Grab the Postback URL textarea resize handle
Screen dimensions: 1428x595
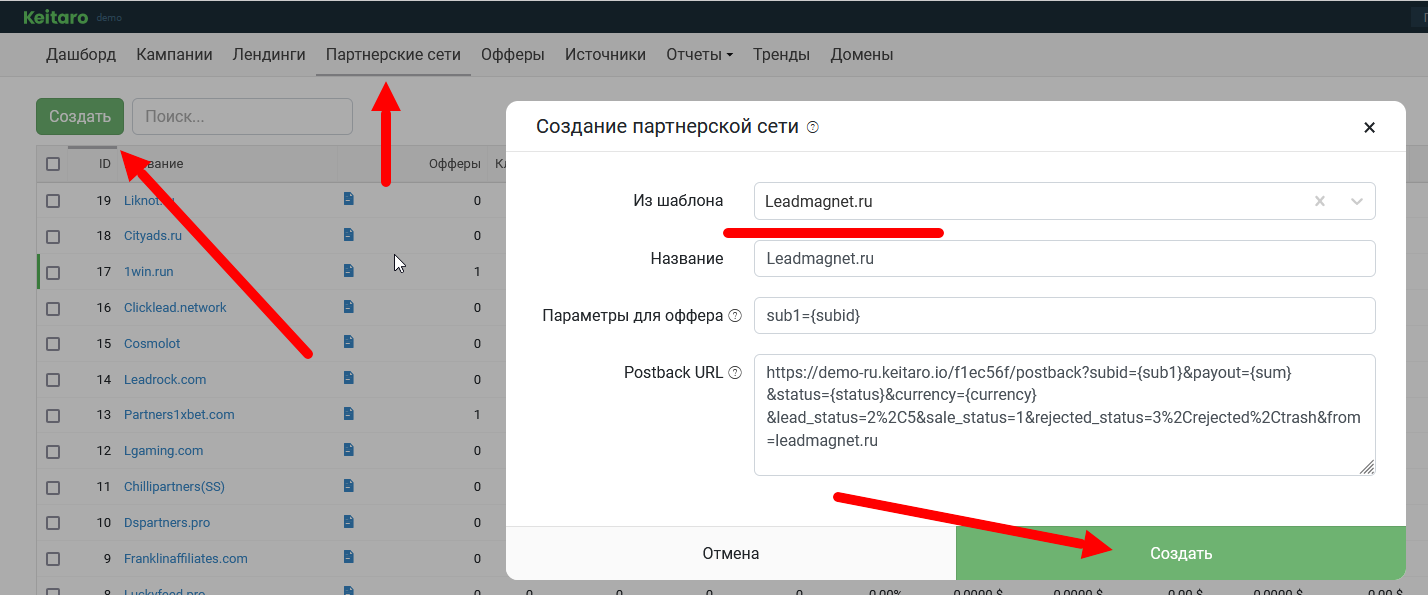click(1367, 467)
